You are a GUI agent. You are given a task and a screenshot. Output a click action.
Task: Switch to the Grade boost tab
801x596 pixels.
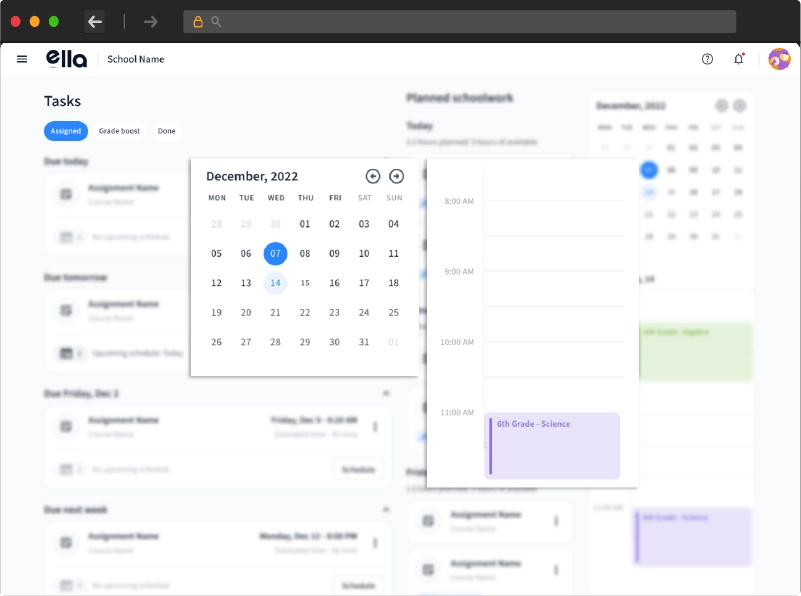[119, 131]
